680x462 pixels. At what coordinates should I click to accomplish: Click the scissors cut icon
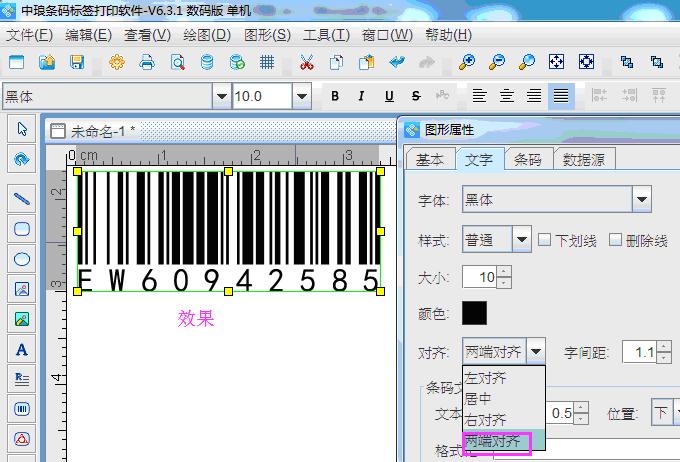click(x=307, y=62)
